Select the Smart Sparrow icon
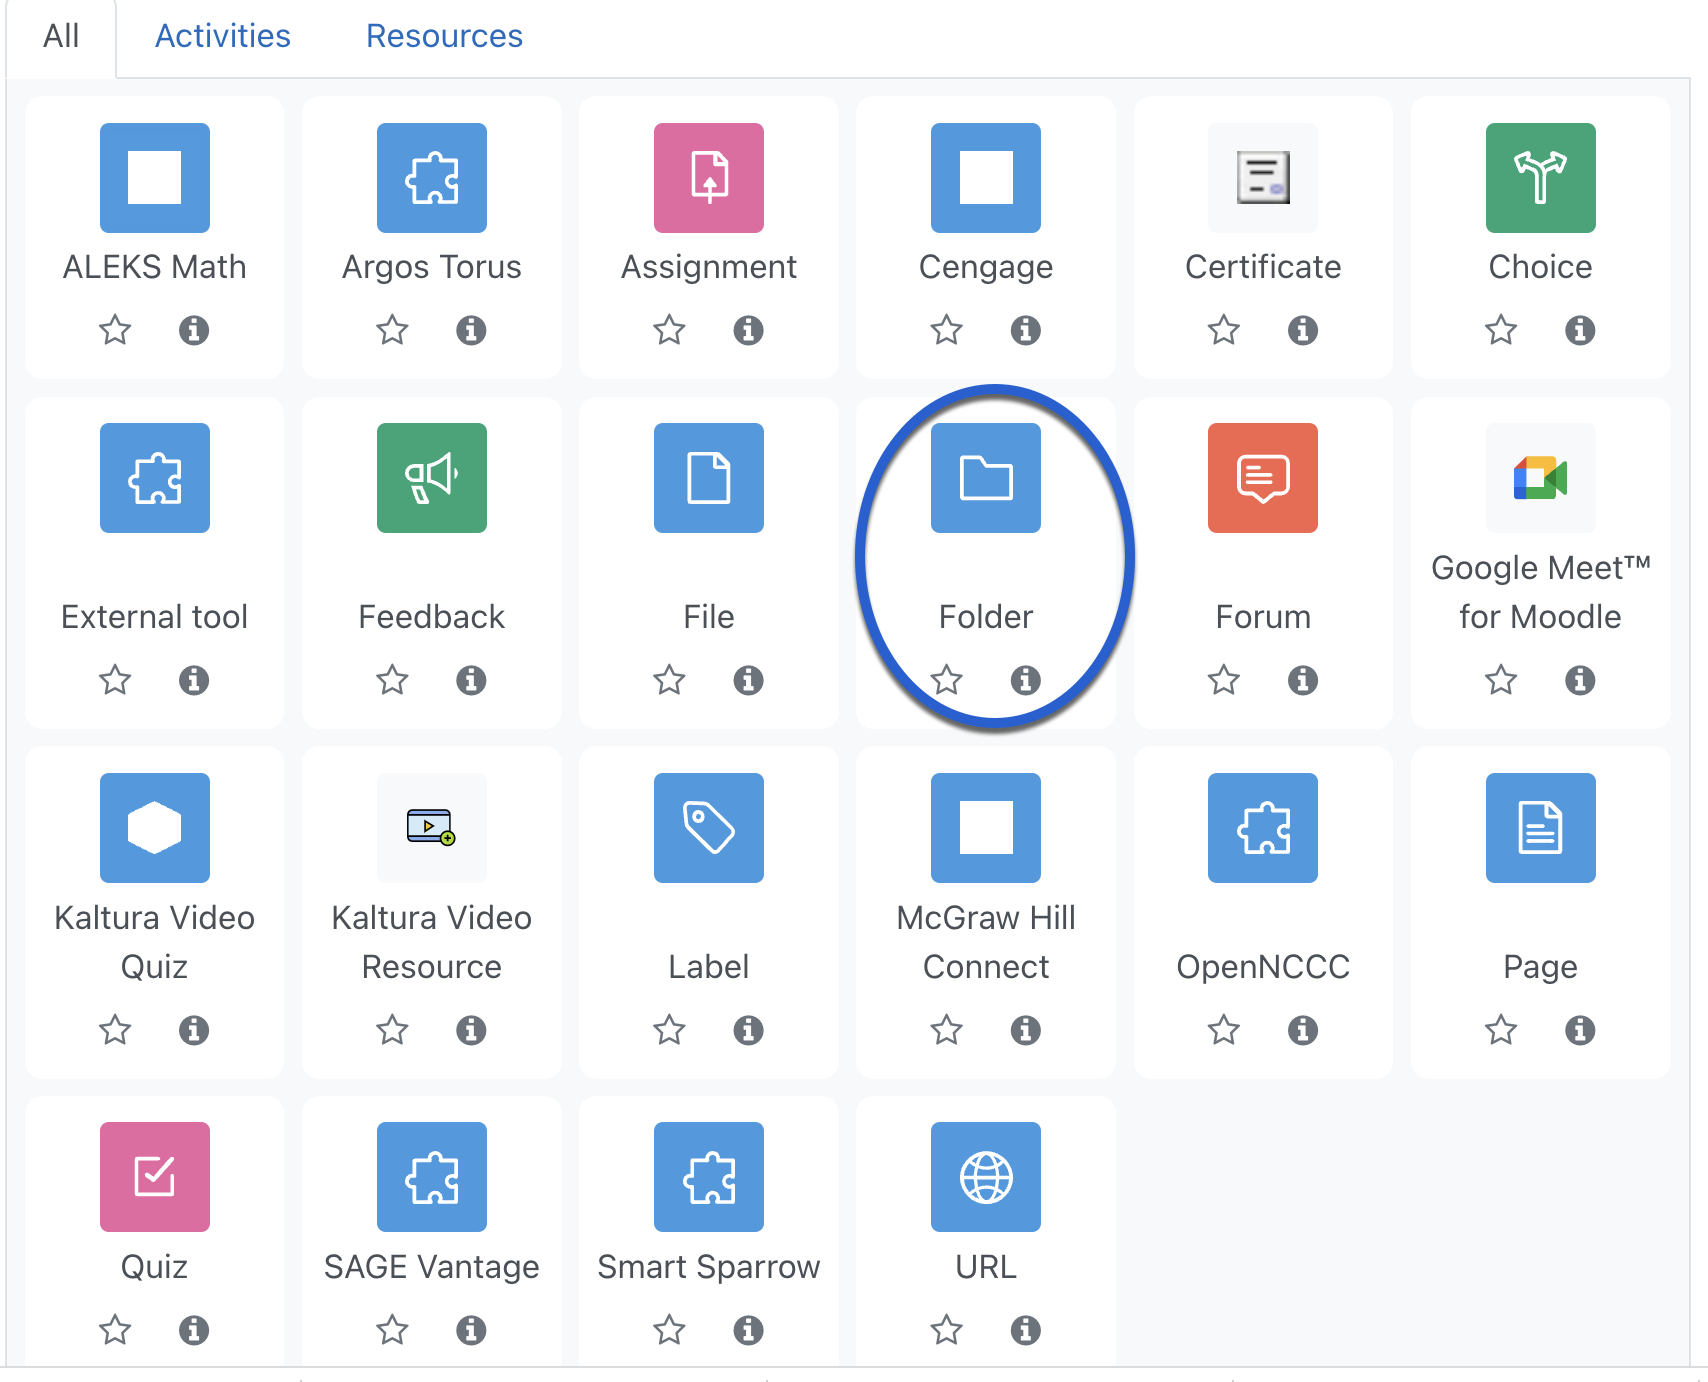Screen dimensions: 1708x1382 (x=709, y=1177)
